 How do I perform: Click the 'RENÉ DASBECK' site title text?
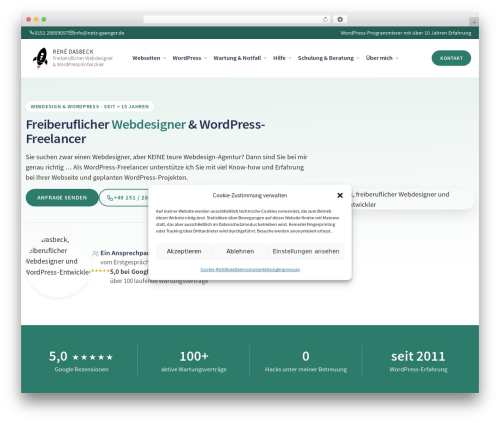click(x=73, y=52)
